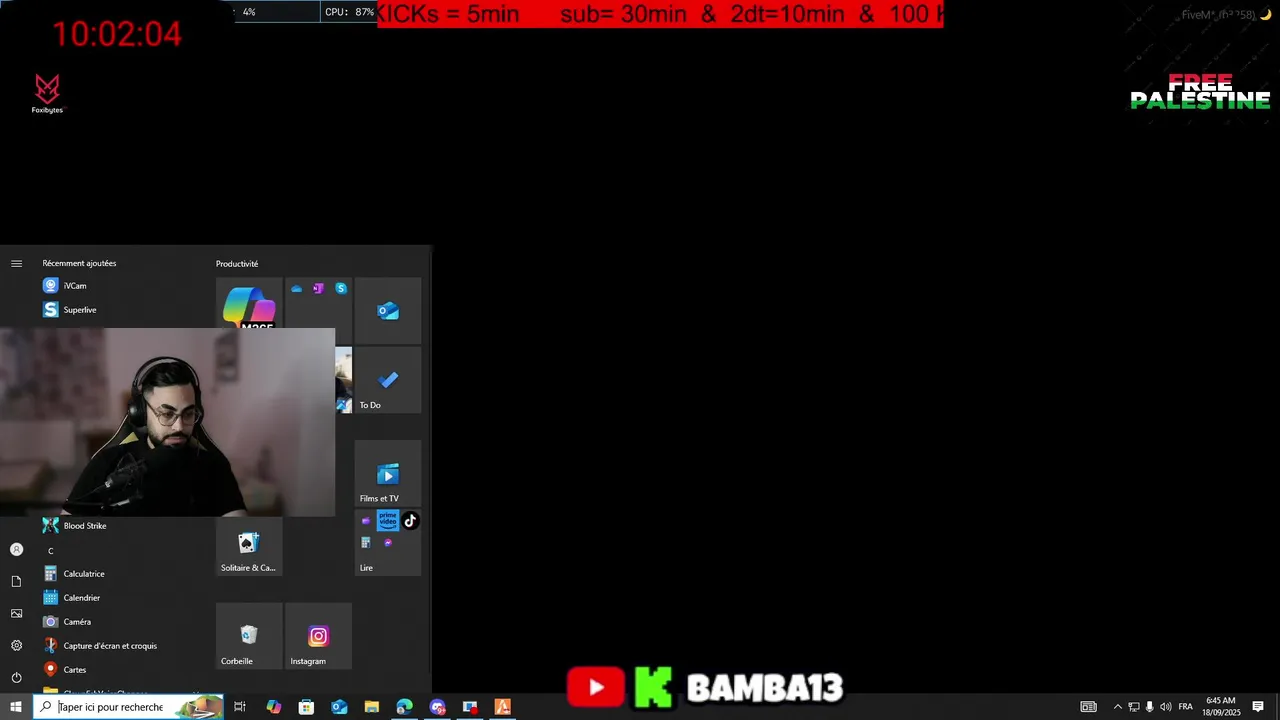Open the Outlook tile in Productivité
1280x720 pixels.
tap(388, 311)
